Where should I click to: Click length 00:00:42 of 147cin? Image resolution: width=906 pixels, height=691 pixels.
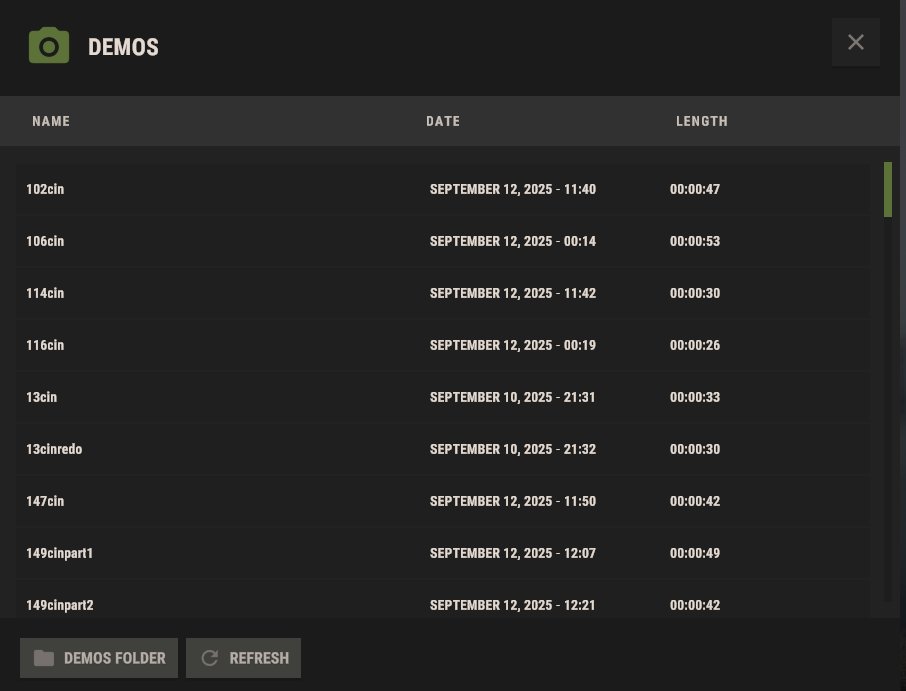click(x=695, y=501)
